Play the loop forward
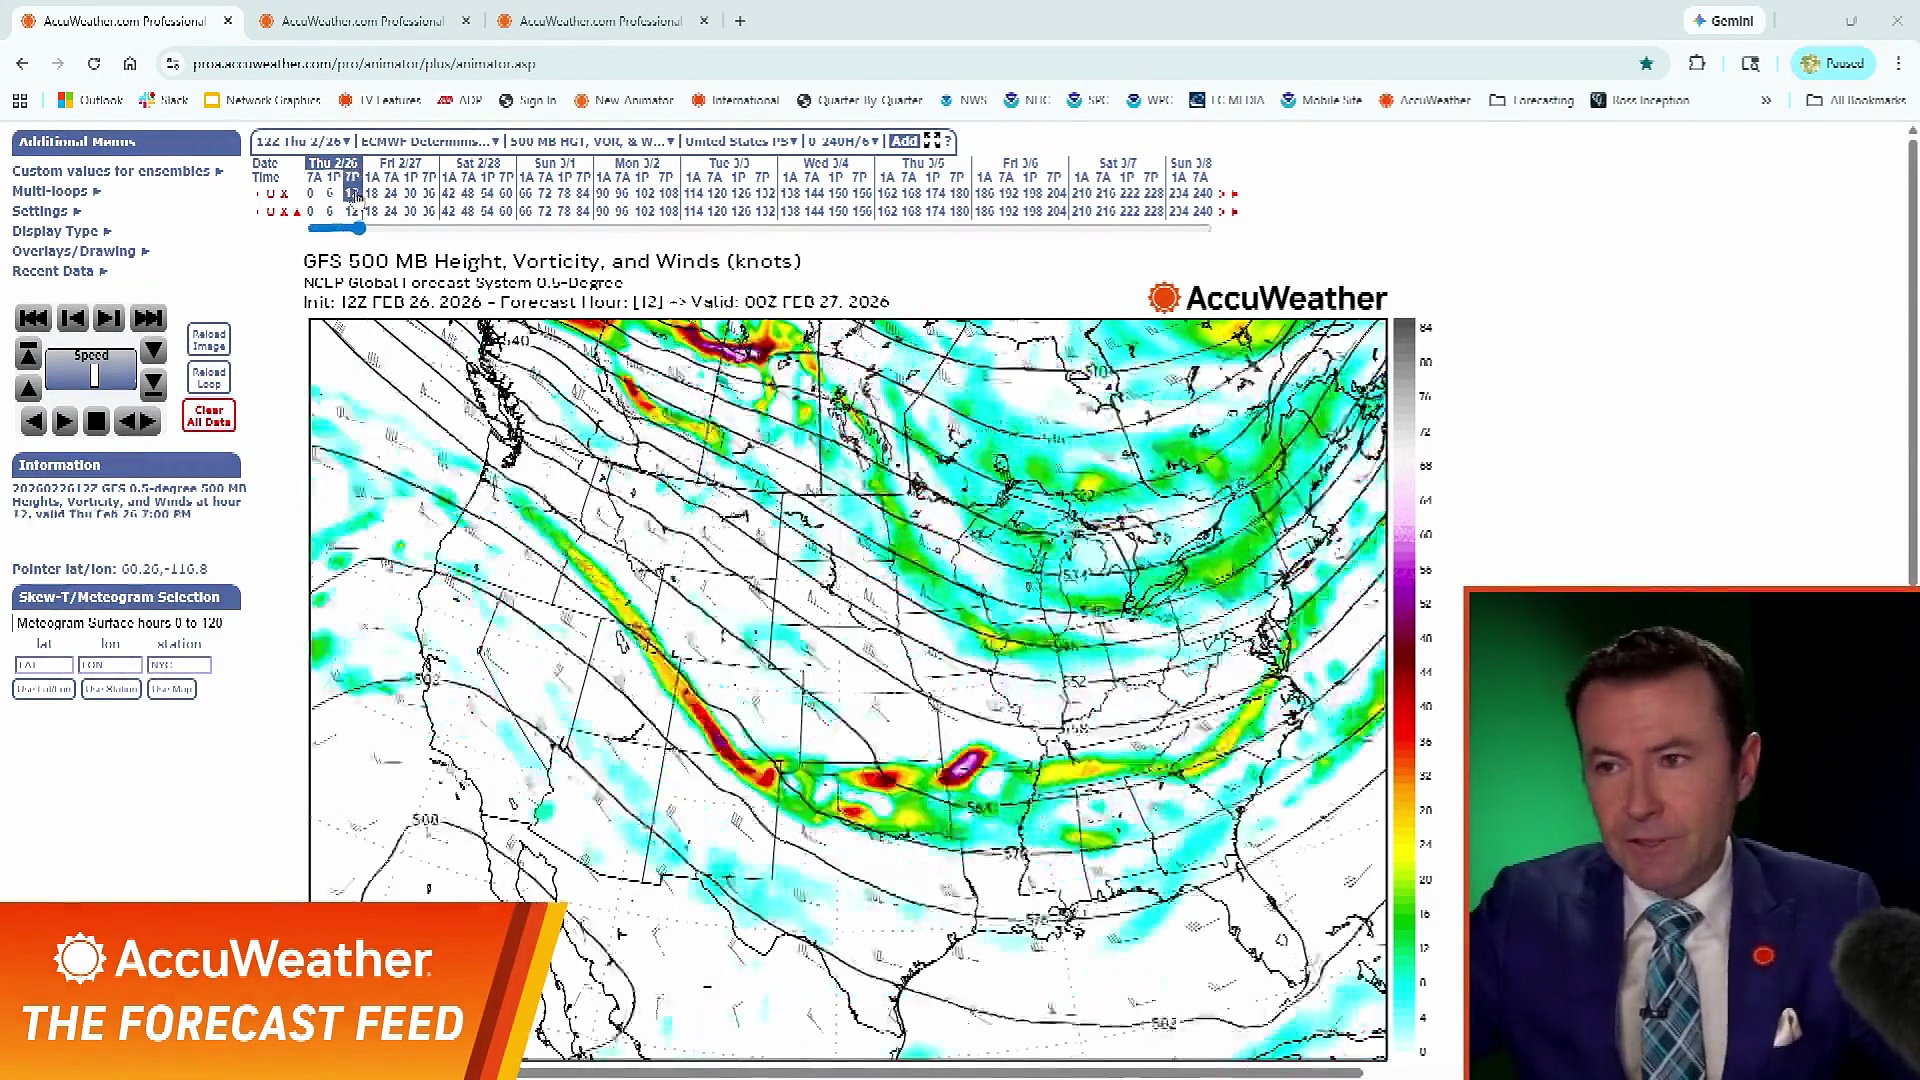 64,421
